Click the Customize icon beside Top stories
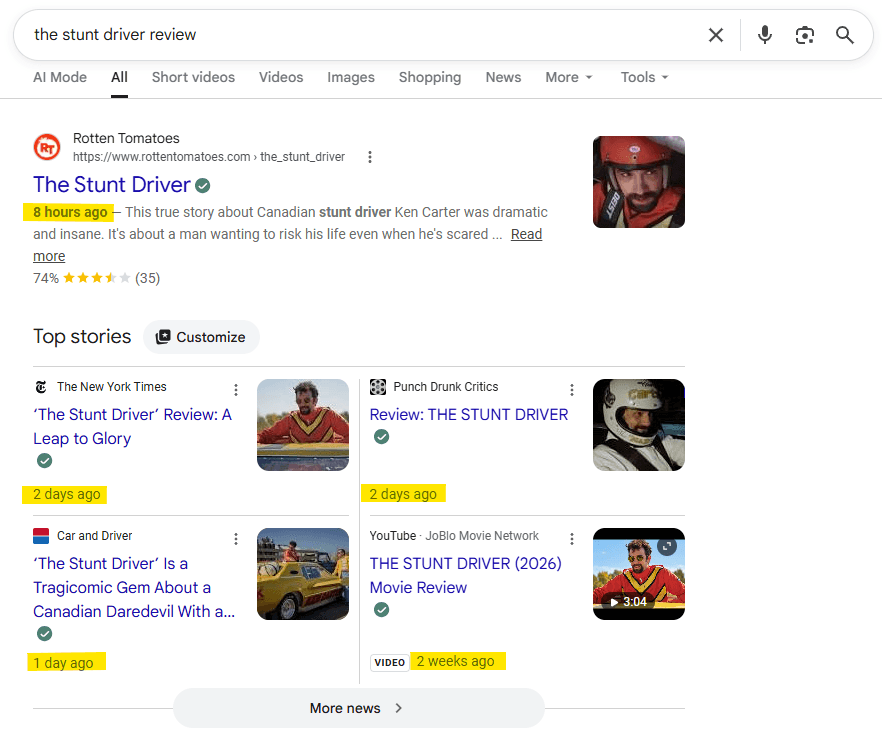Screen dimensions: 882x753 click(x=163, y=337)
